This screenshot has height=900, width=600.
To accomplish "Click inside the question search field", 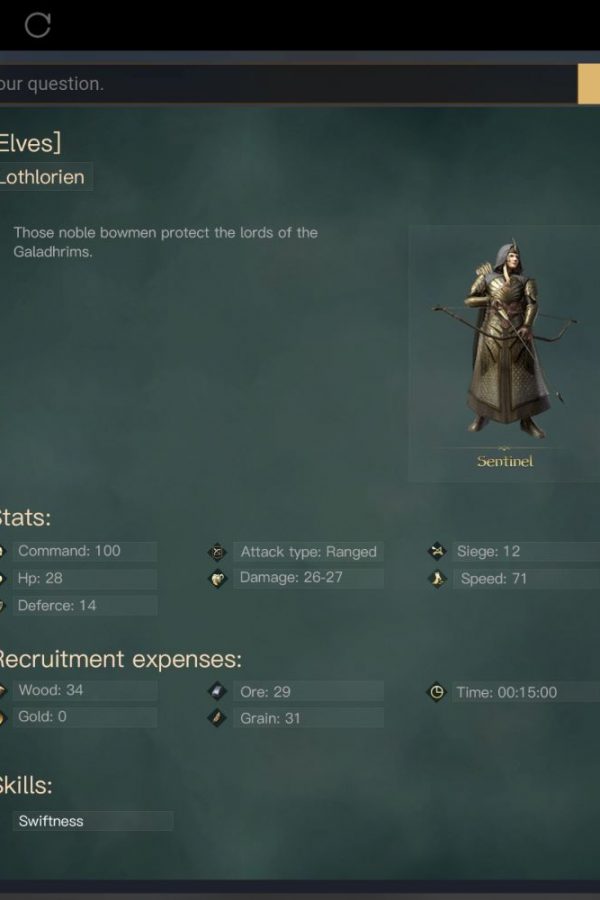I will coord(287,84).
